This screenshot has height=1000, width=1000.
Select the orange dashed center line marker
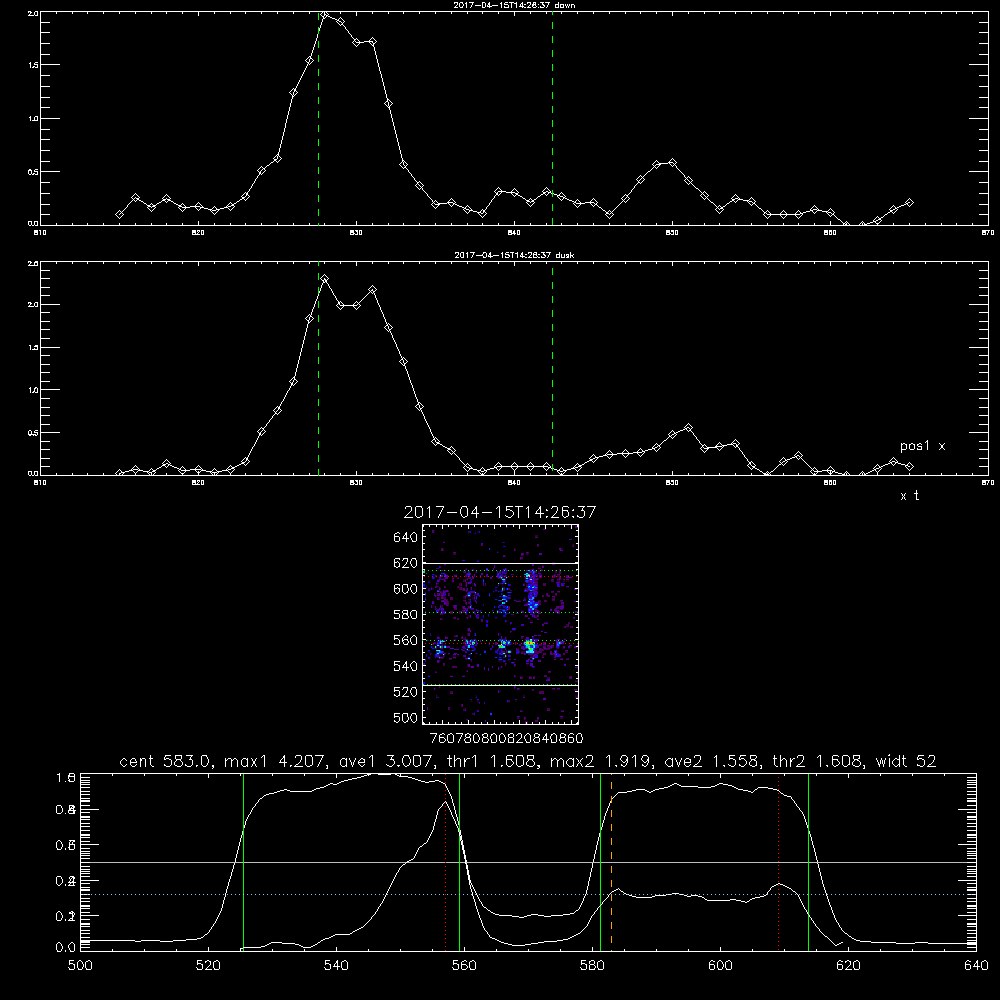click(x=611, y=861)
